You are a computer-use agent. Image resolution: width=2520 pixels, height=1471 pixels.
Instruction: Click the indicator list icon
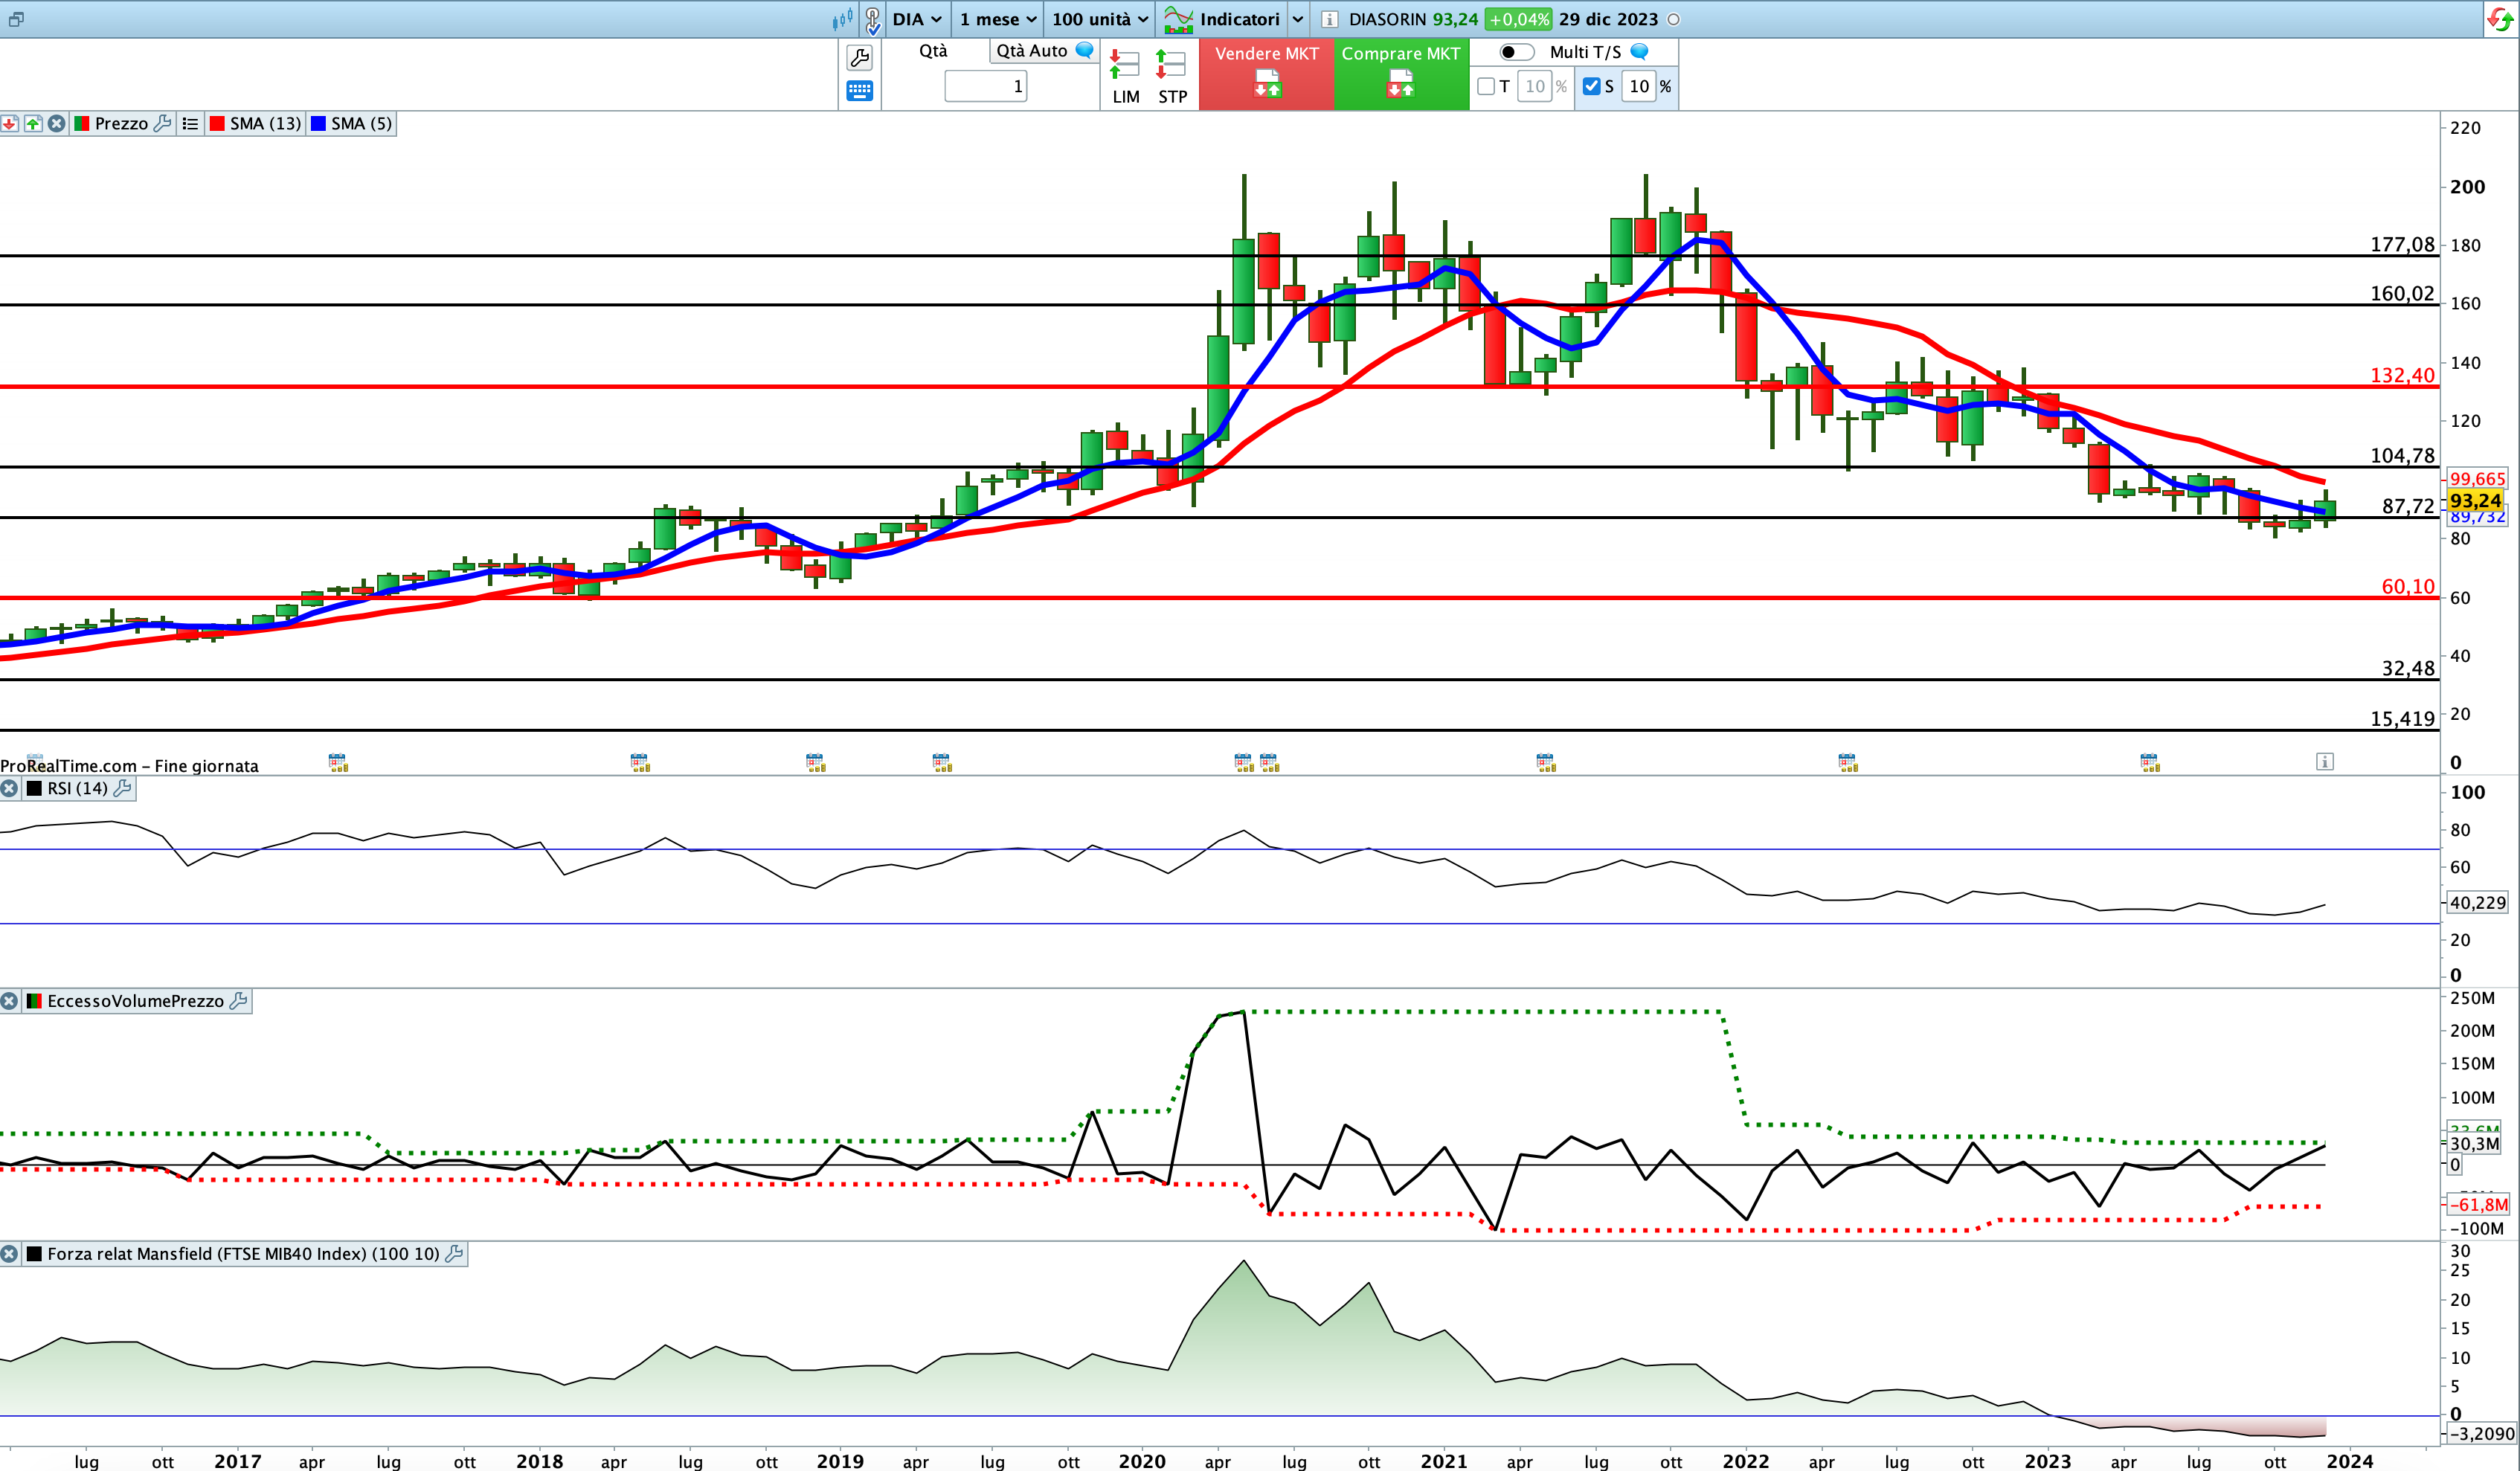click(190, 123)
